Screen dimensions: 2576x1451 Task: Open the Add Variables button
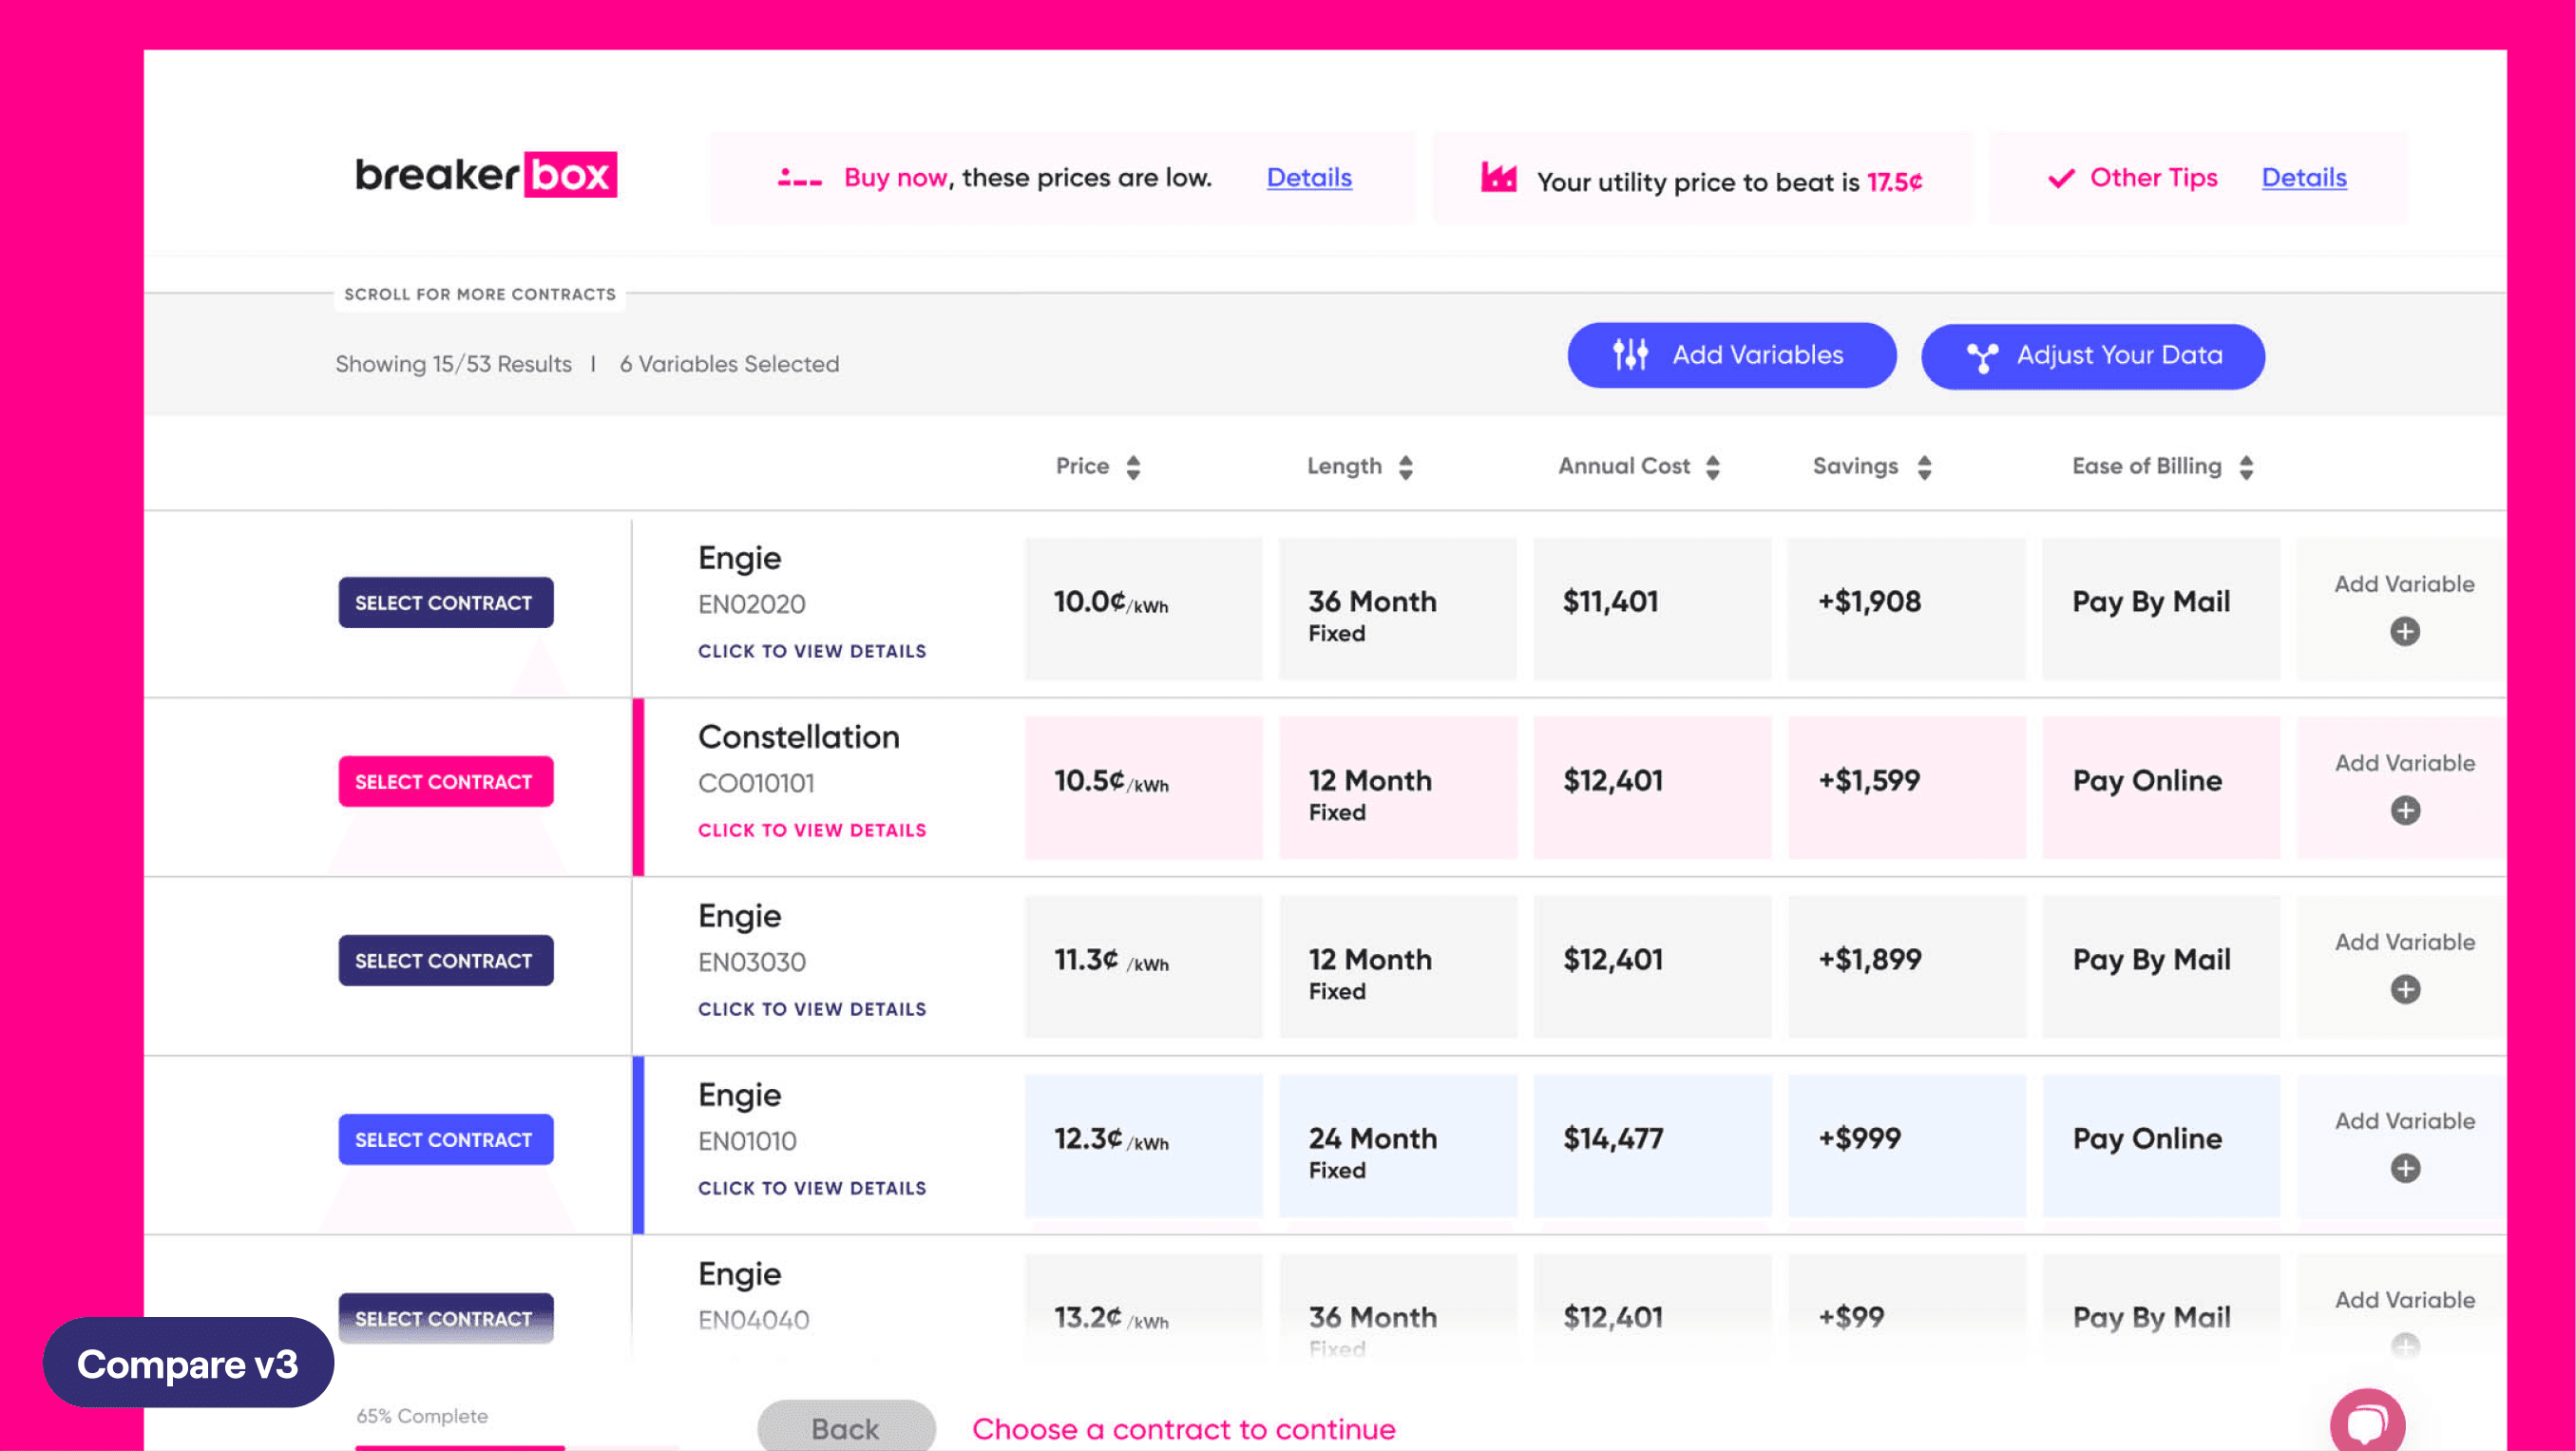pyautogui.click(x=1731, y=355)
